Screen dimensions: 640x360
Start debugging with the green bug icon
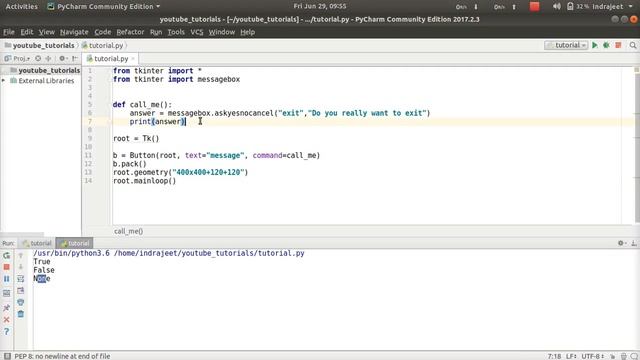(x=607, y=45)
